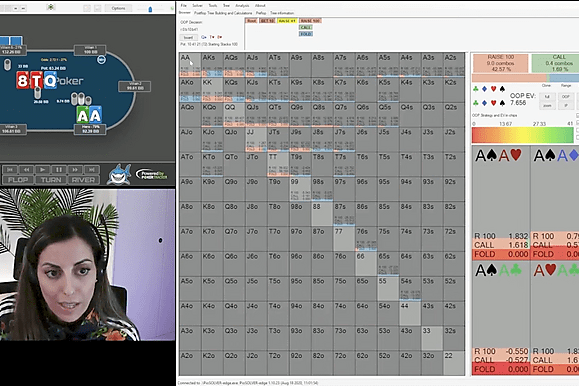Viewport: 579px width, 386px height.
Task: Select the Hero seat box
Action: pos(90,129)
